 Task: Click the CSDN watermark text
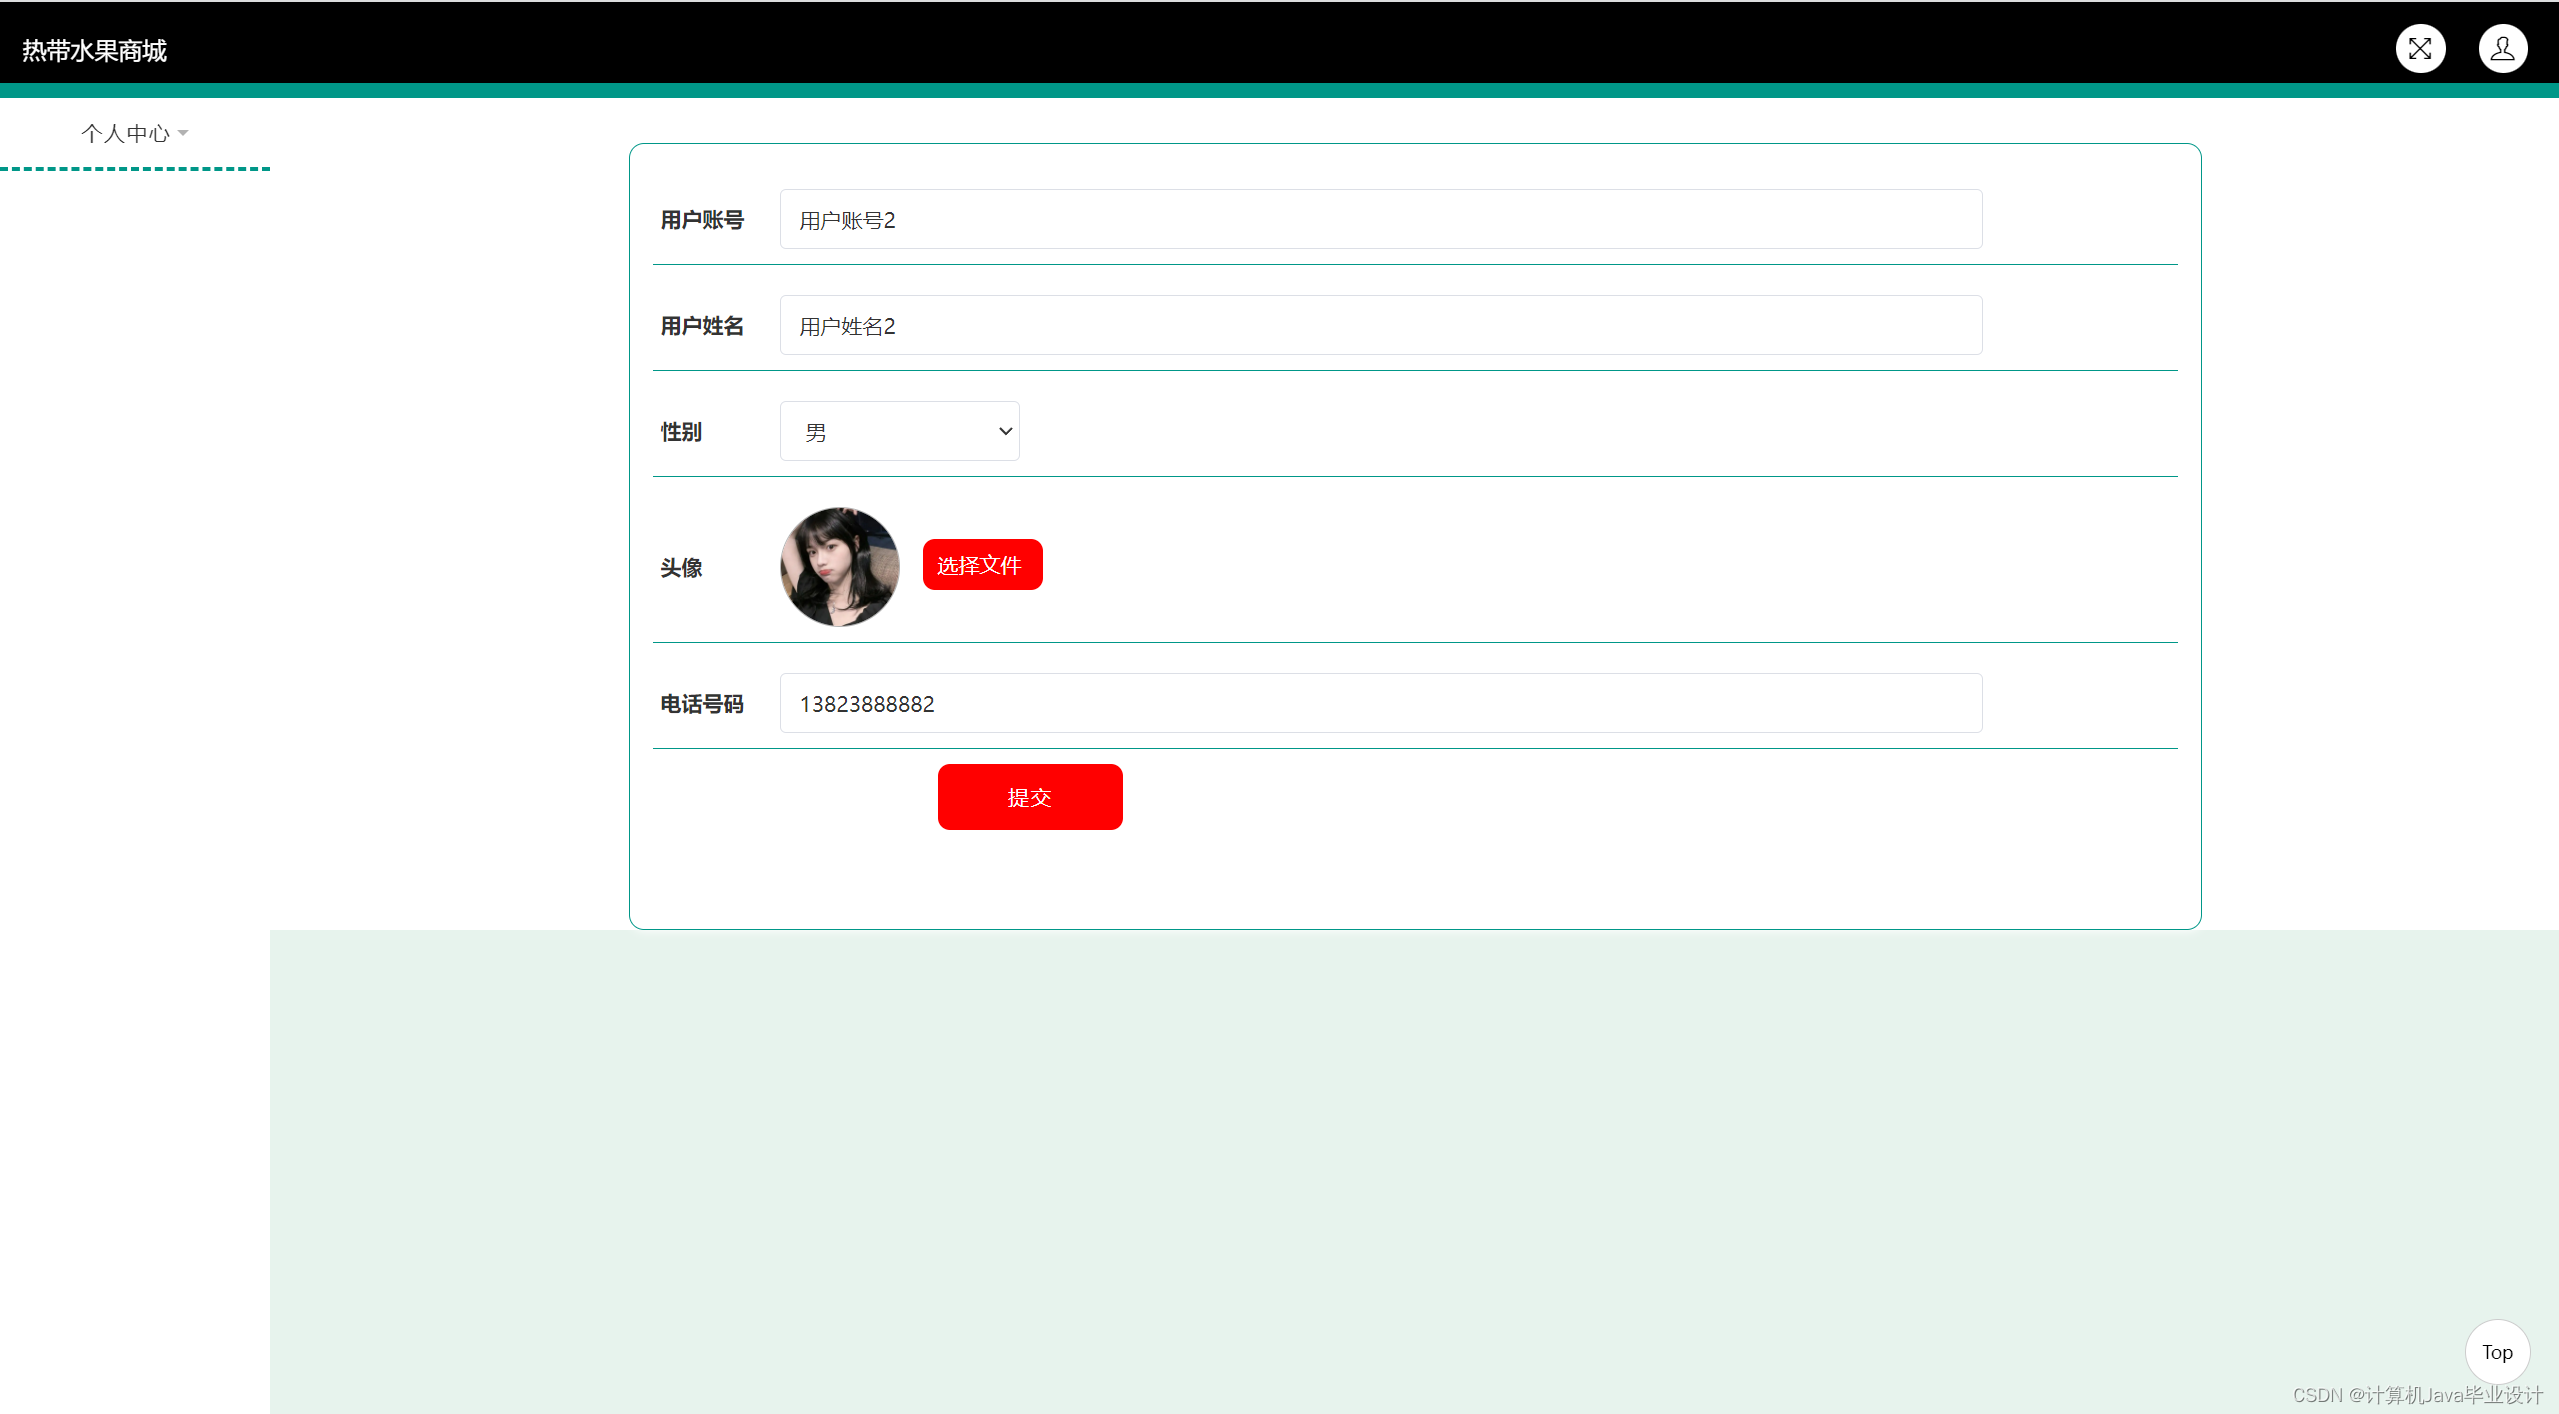click(x=2416, y=1395)
